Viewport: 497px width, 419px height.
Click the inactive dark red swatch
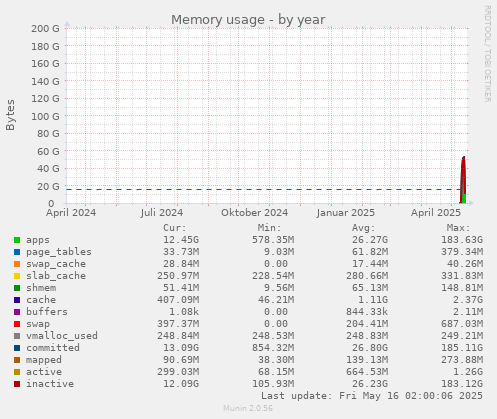click(17, 384)
